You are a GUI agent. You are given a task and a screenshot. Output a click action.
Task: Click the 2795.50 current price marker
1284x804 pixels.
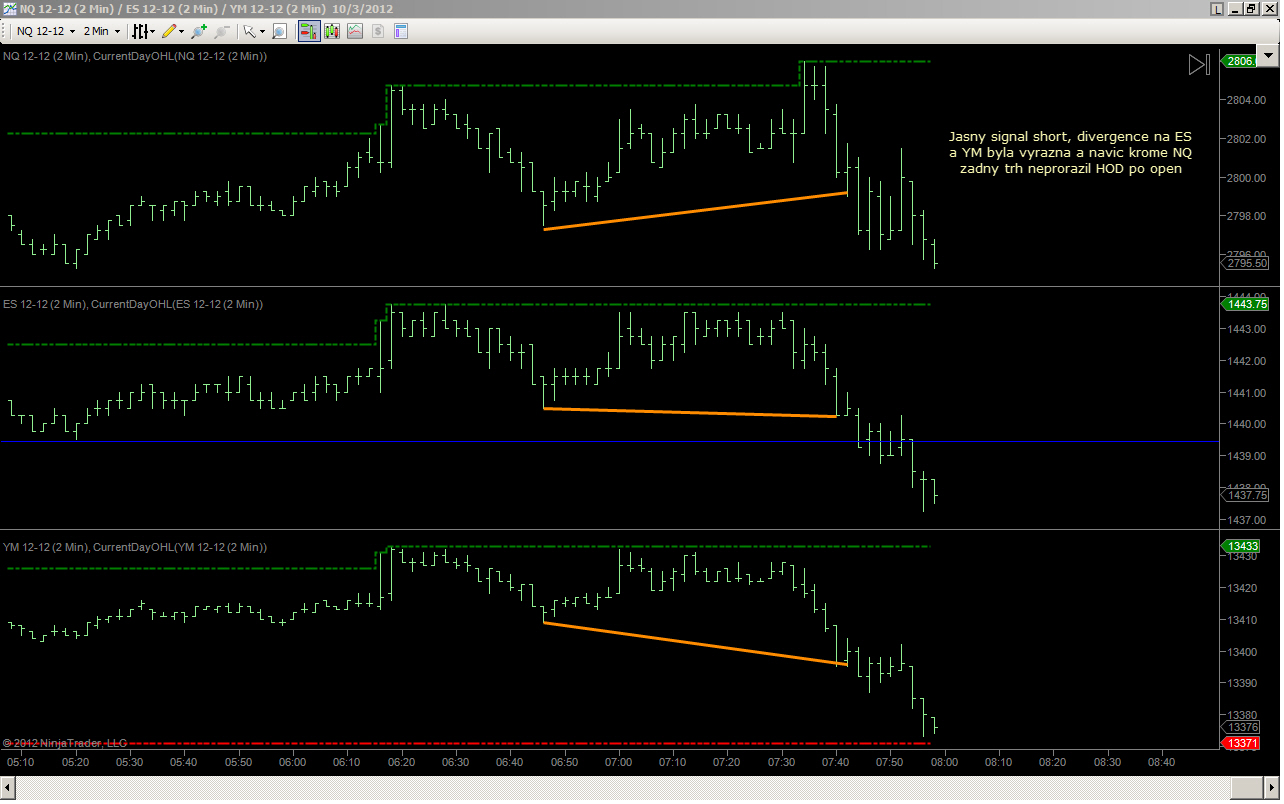click(1246, 263)
